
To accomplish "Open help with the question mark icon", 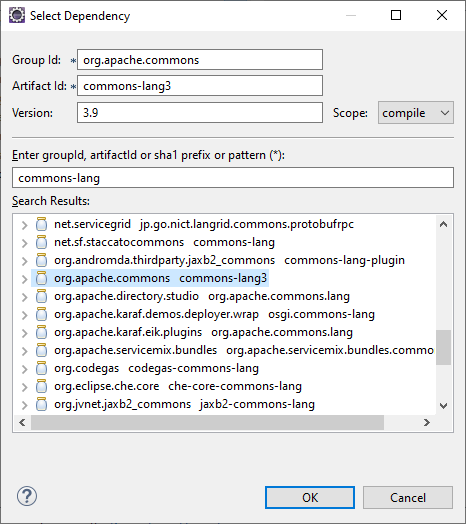I will pyautogui.click(x=27, y=496).
